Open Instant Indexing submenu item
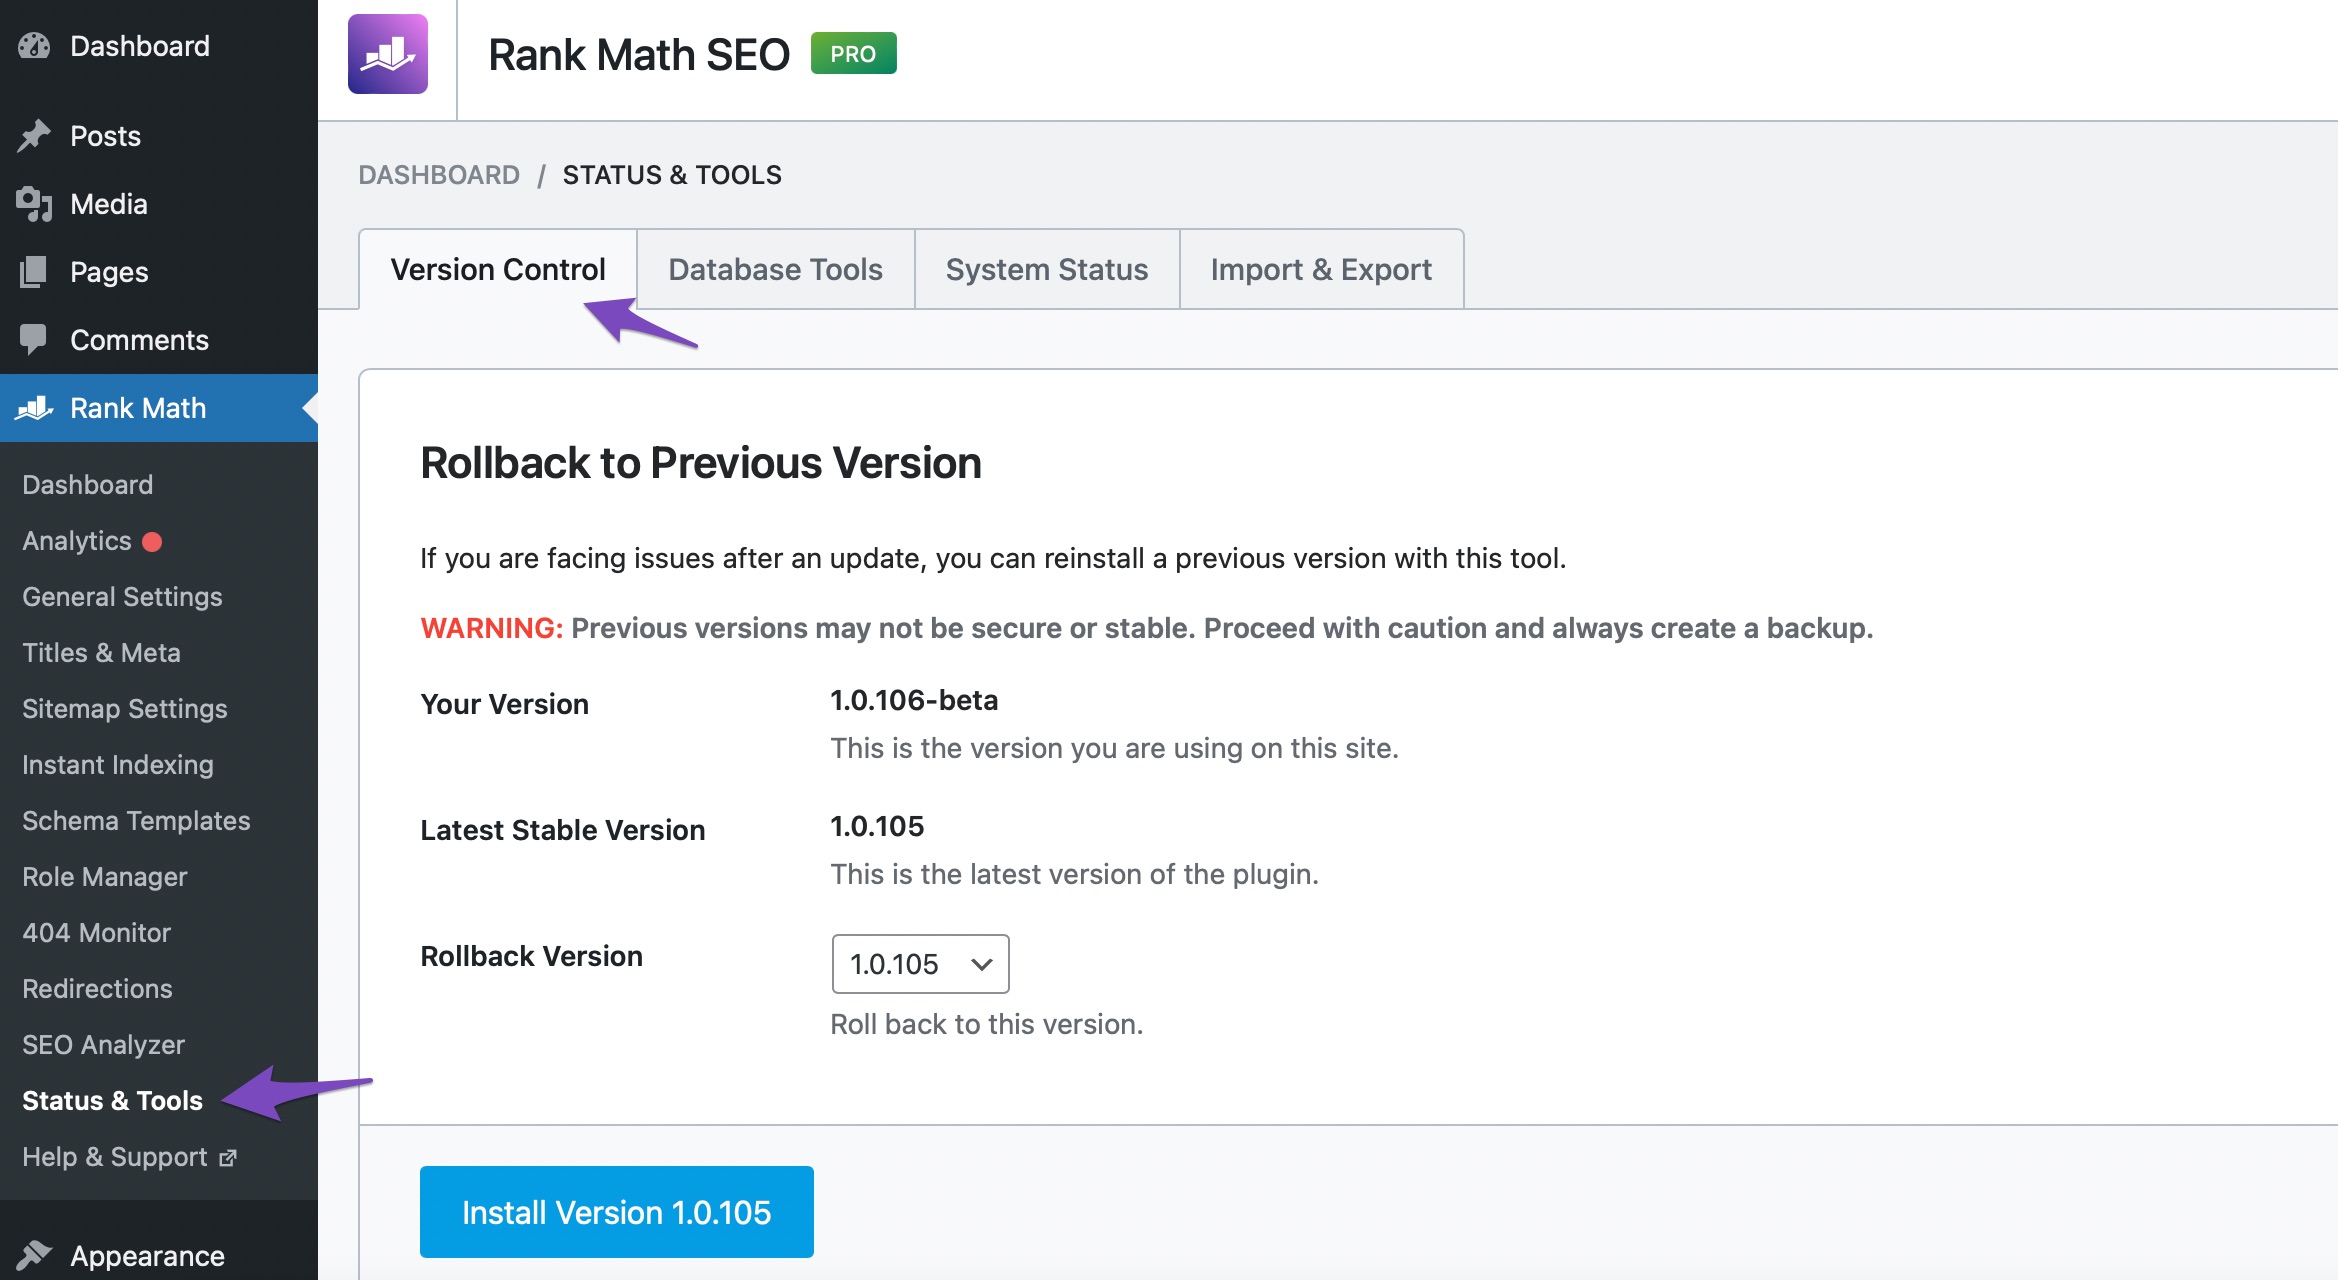The image size is (2338, 1280). [118, 765]
